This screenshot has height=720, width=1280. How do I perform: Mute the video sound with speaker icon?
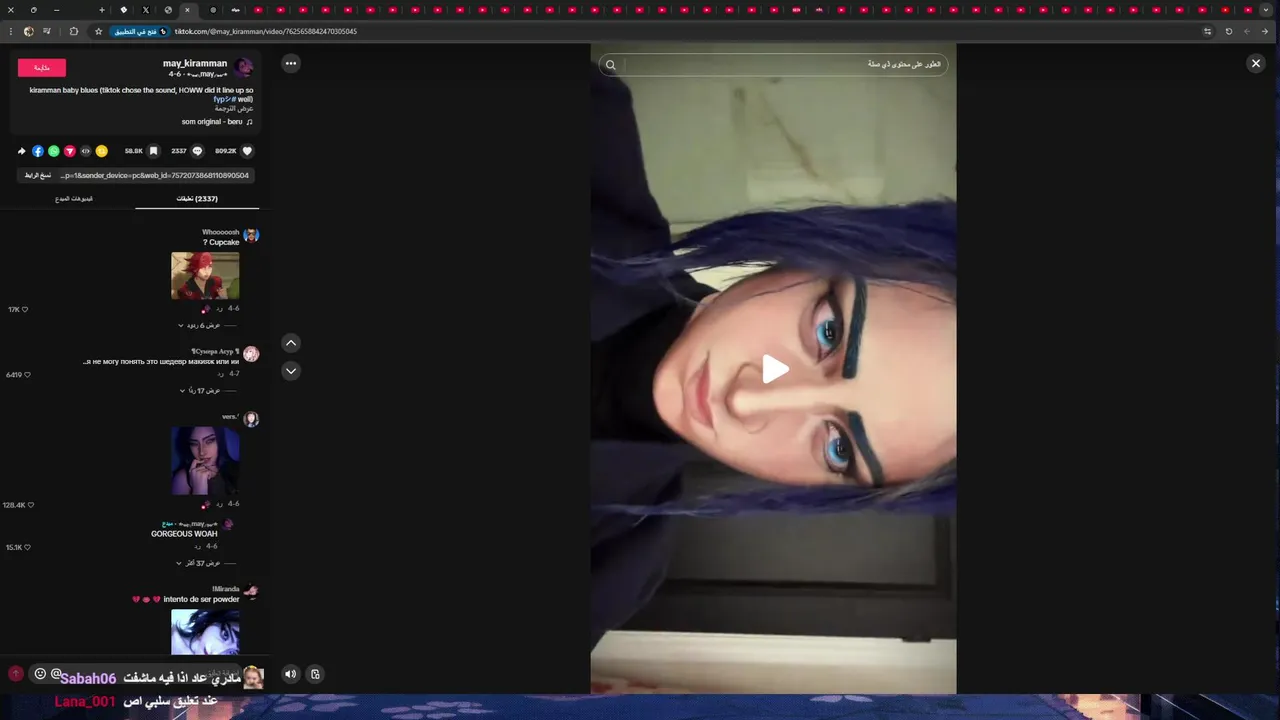tap(290, 674)
